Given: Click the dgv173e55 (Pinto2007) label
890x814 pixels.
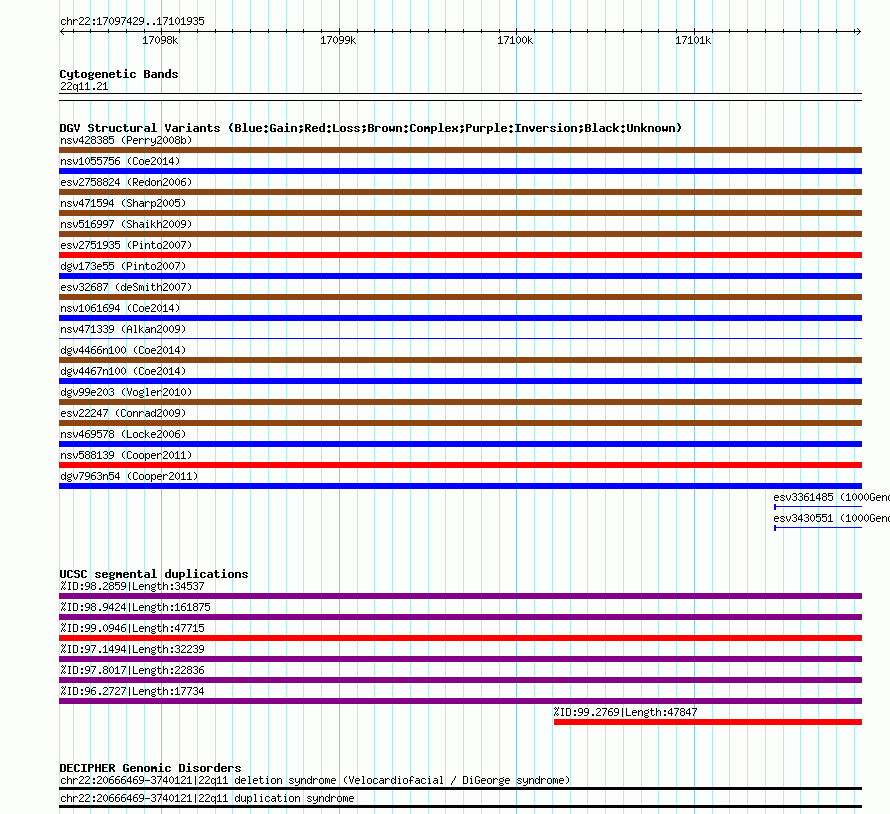Looking at the screenshot, I should point(123,266).
